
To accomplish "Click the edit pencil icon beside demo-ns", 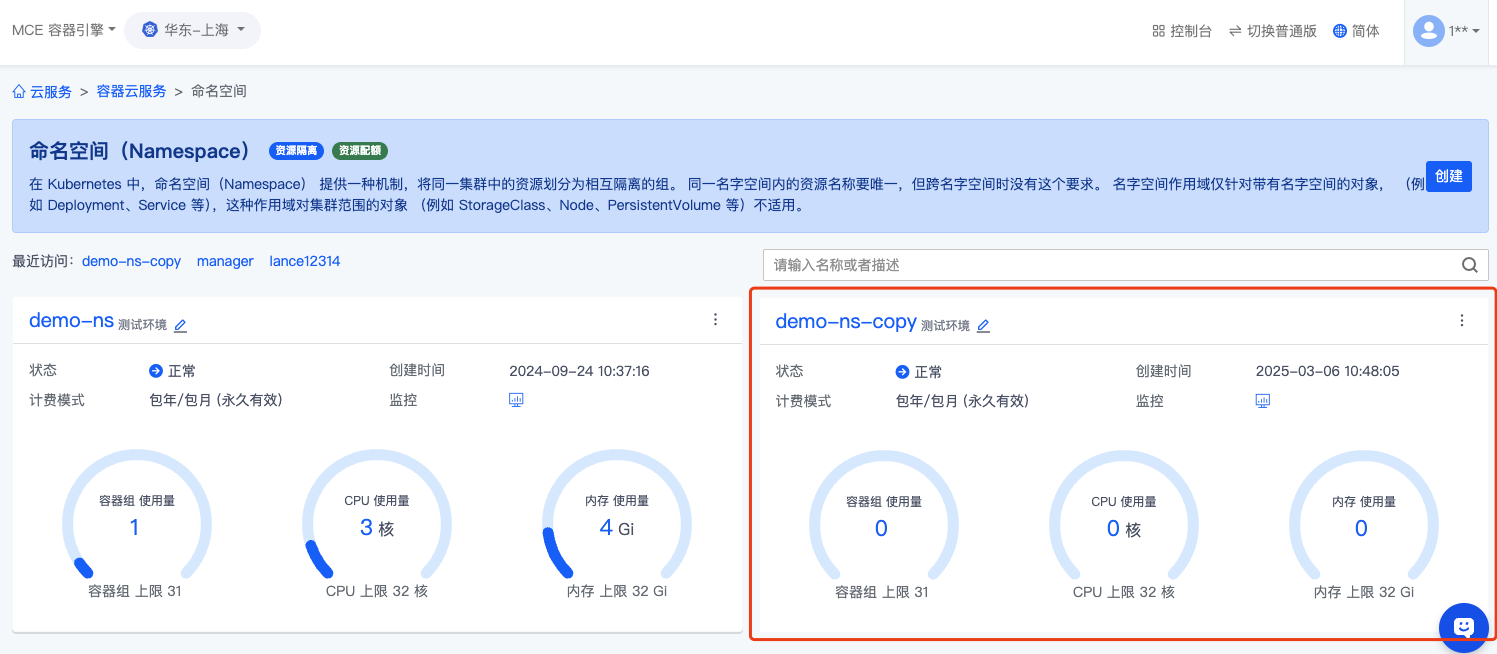I will point(180,326).
